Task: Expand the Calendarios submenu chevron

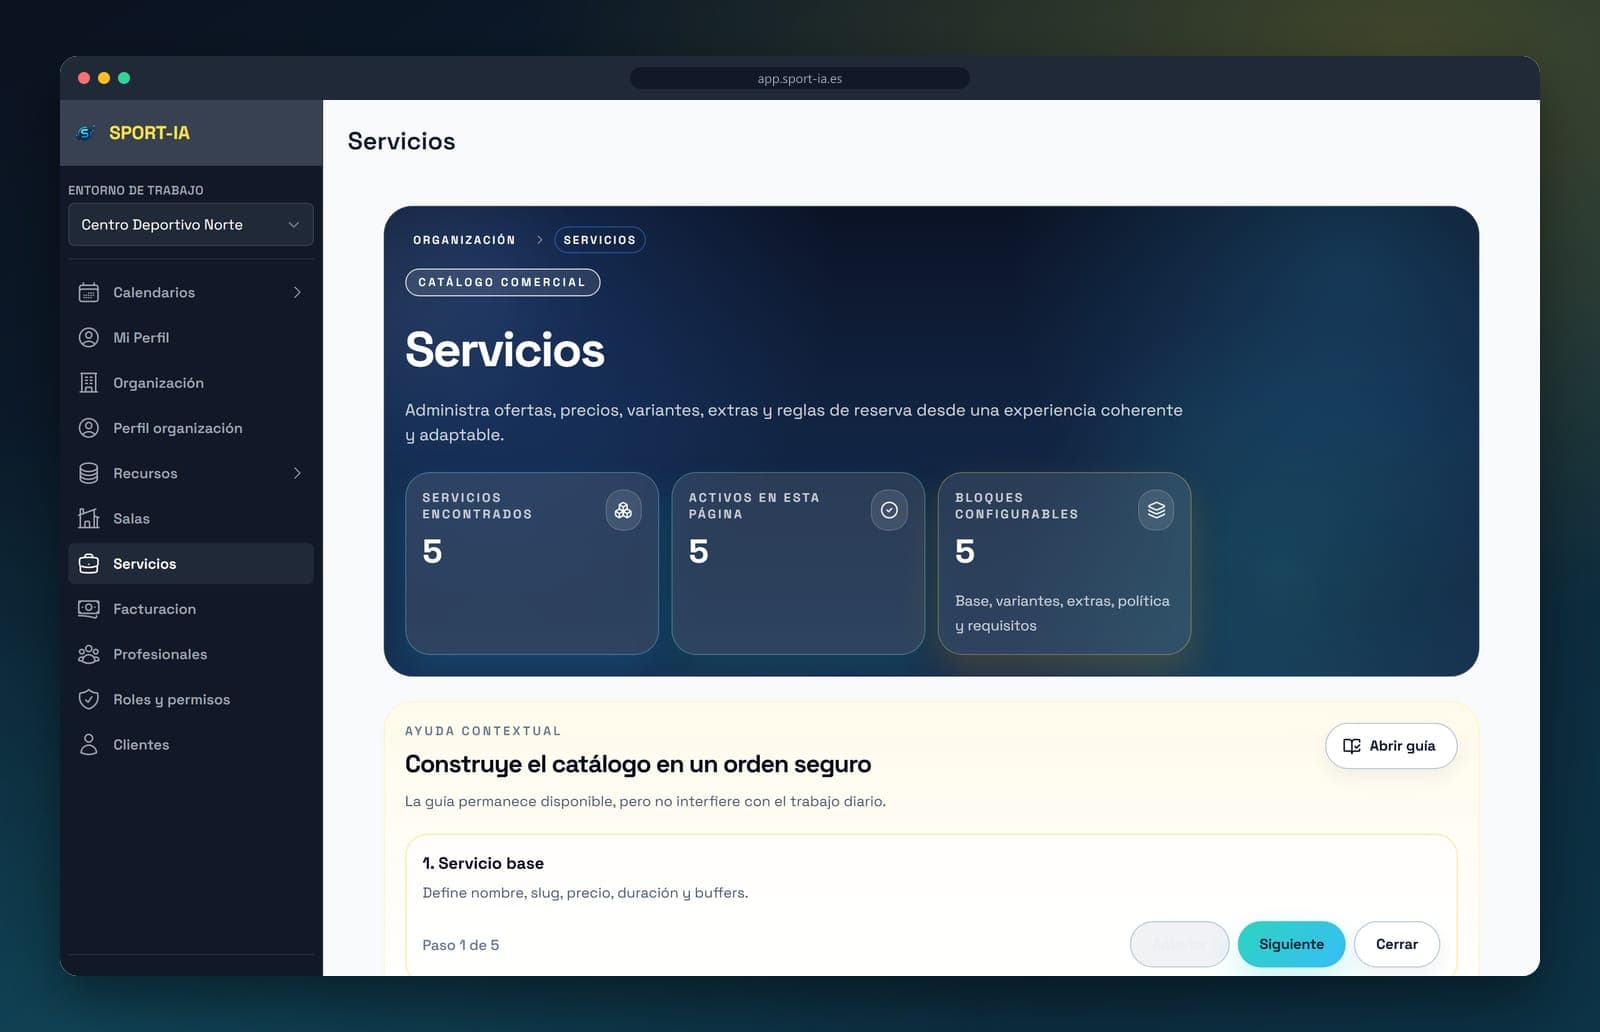Action: [x=297, y=292]
